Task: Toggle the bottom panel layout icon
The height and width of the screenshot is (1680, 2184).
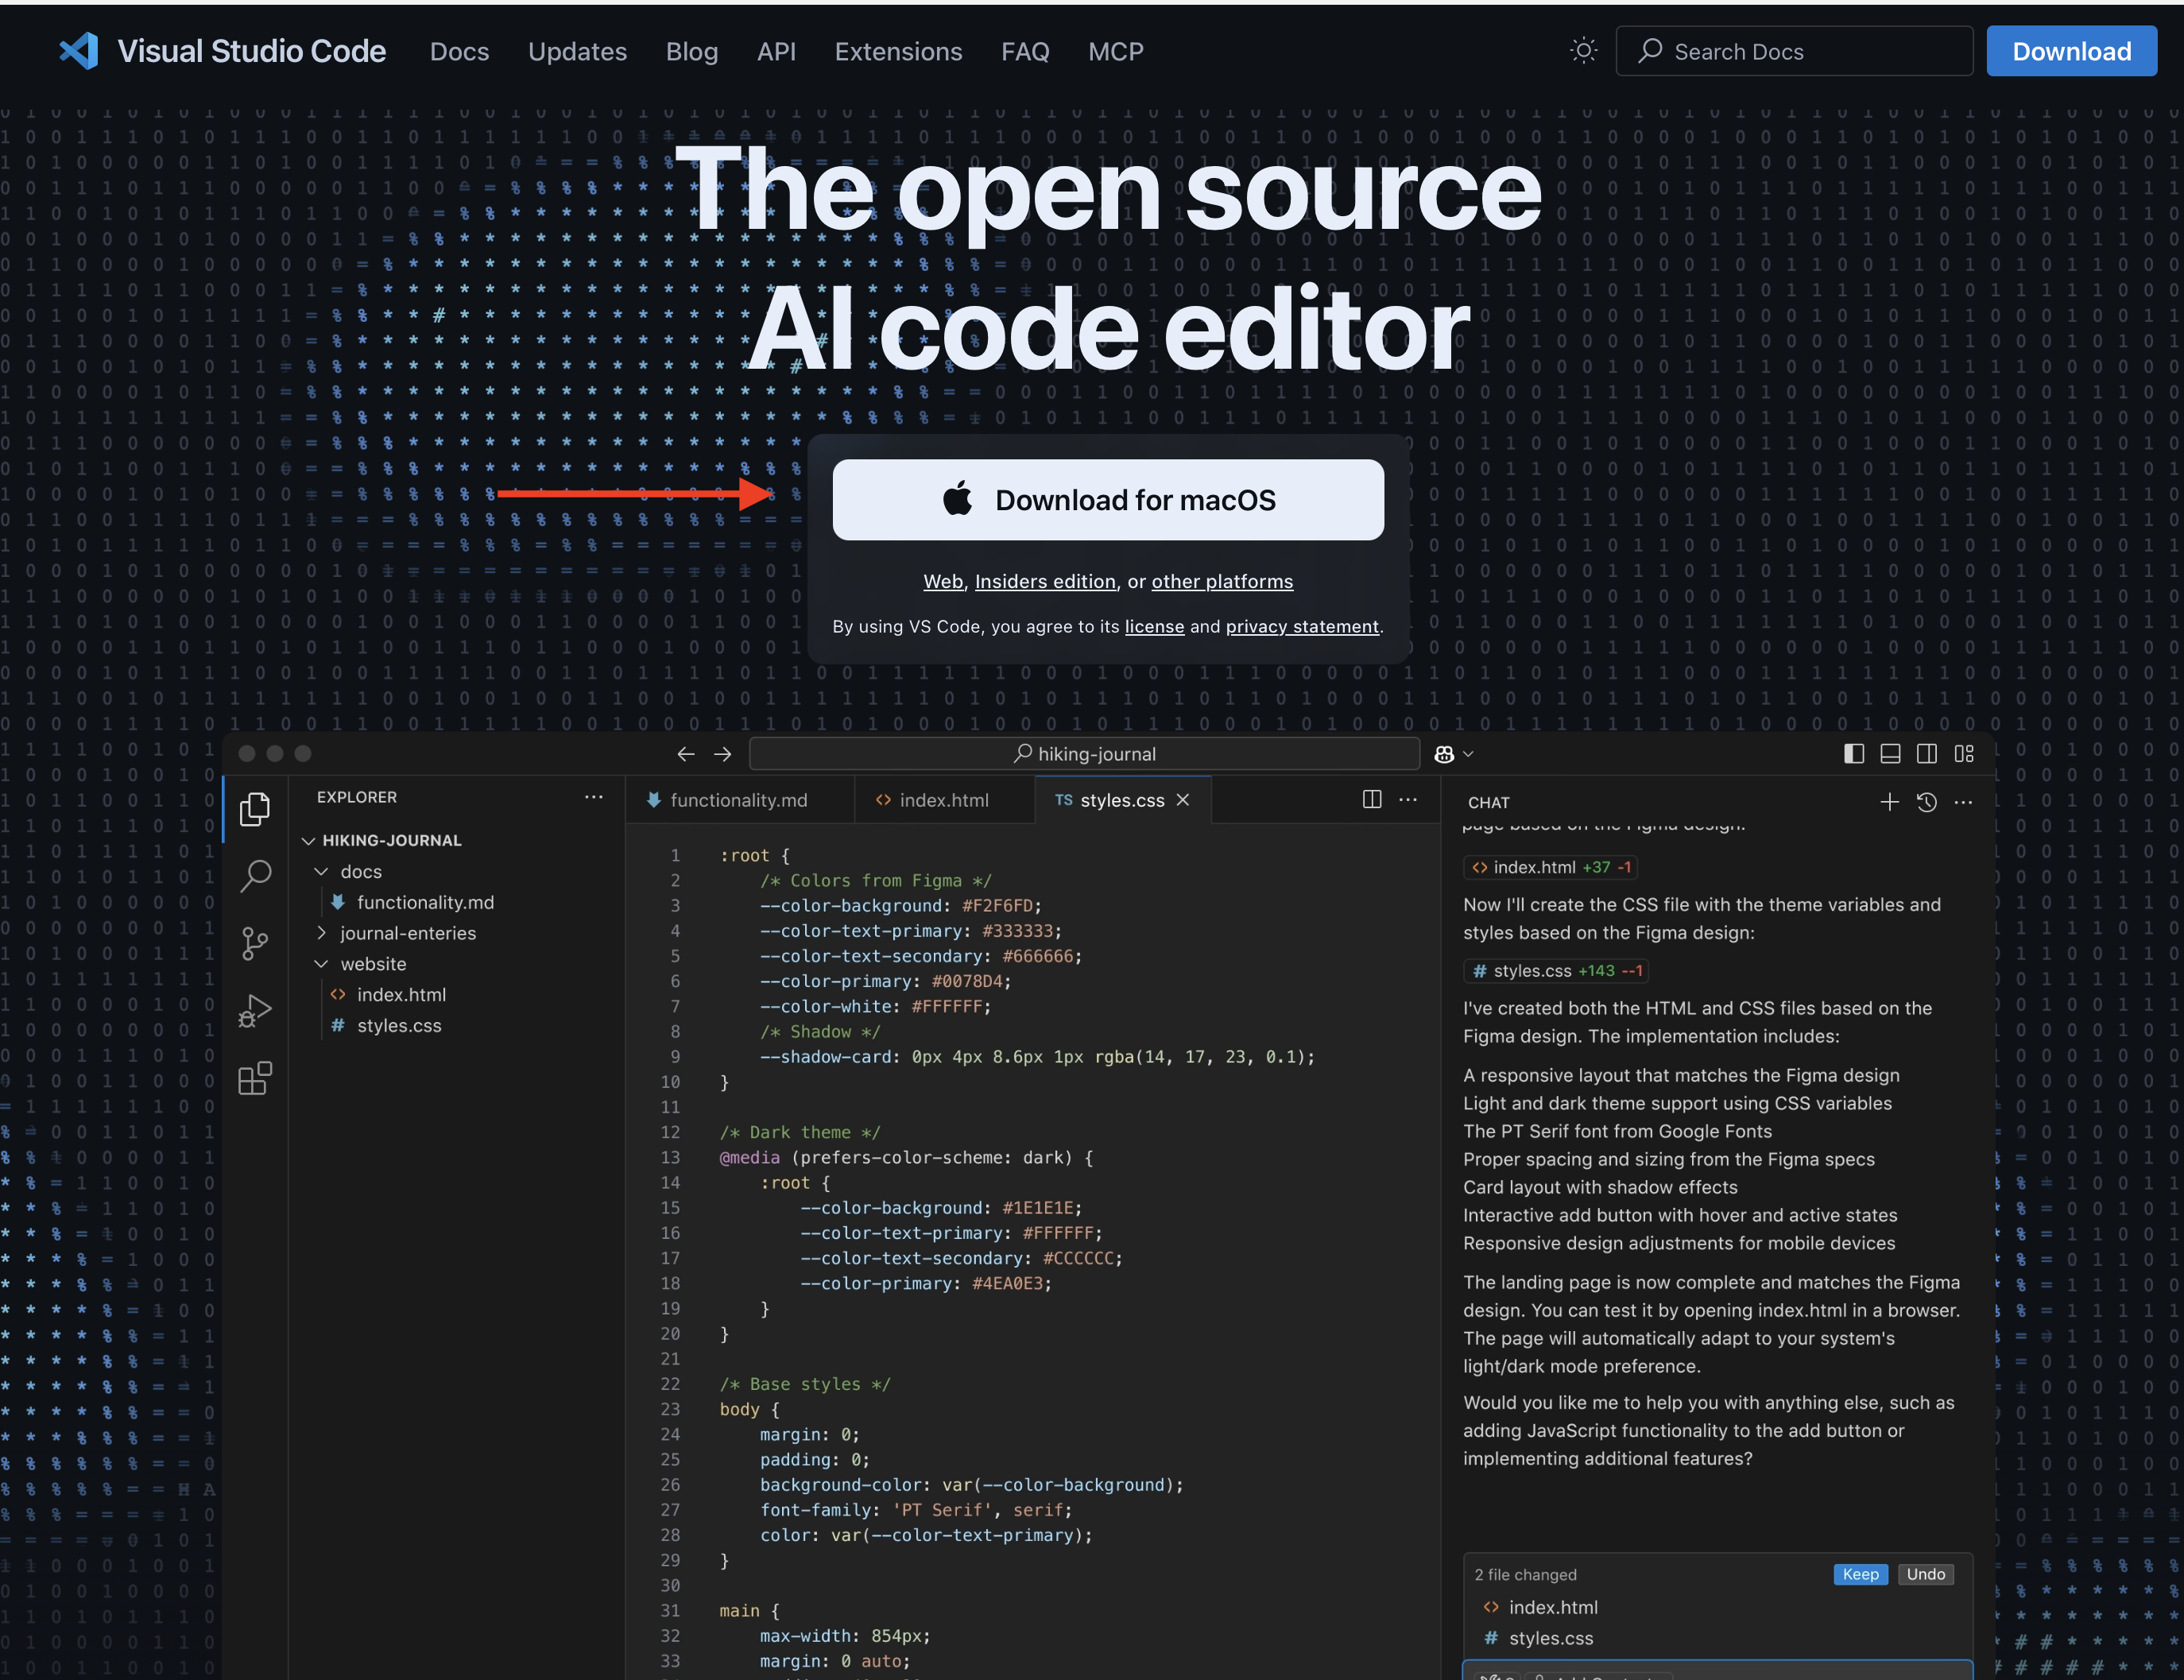Action: (1890, 754)
